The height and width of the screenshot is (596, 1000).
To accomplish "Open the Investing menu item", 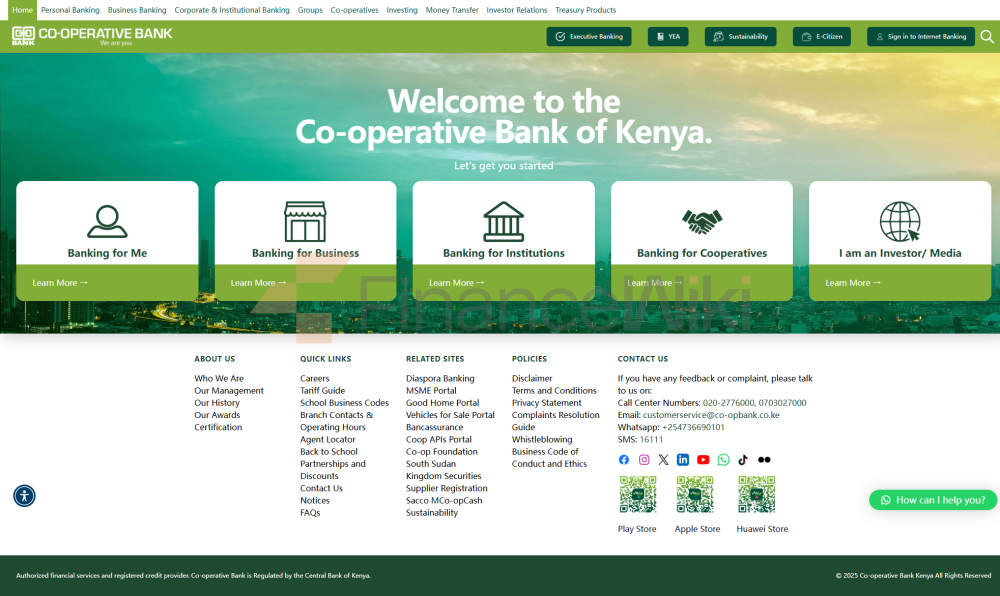I will tap(402, 10).
